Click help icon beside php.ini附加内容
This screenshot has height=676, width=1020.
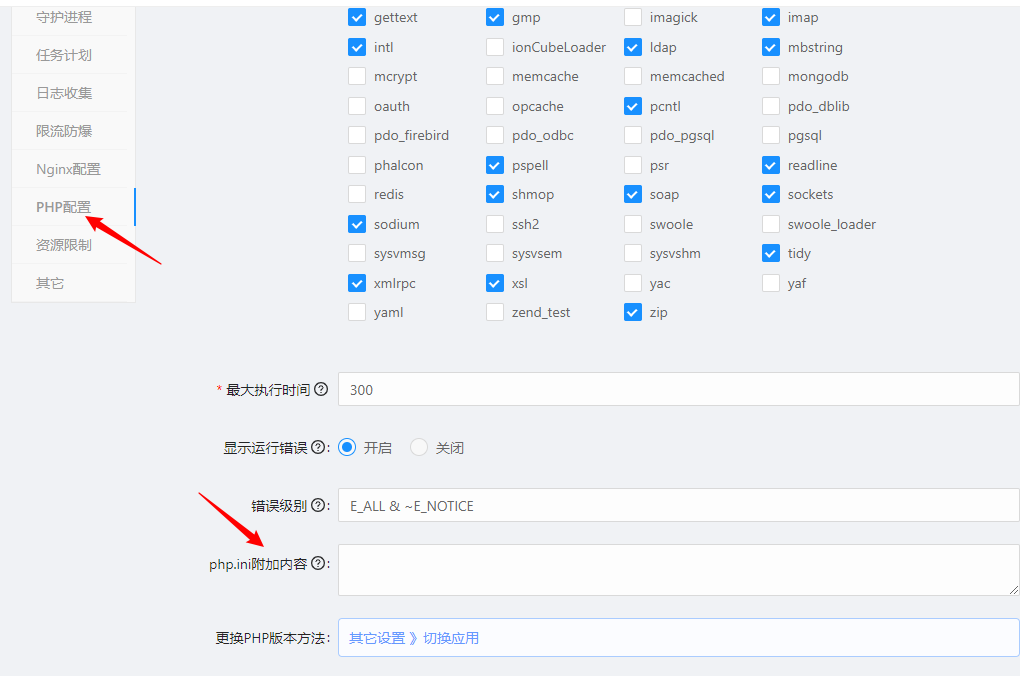click(x=318, y=564)
